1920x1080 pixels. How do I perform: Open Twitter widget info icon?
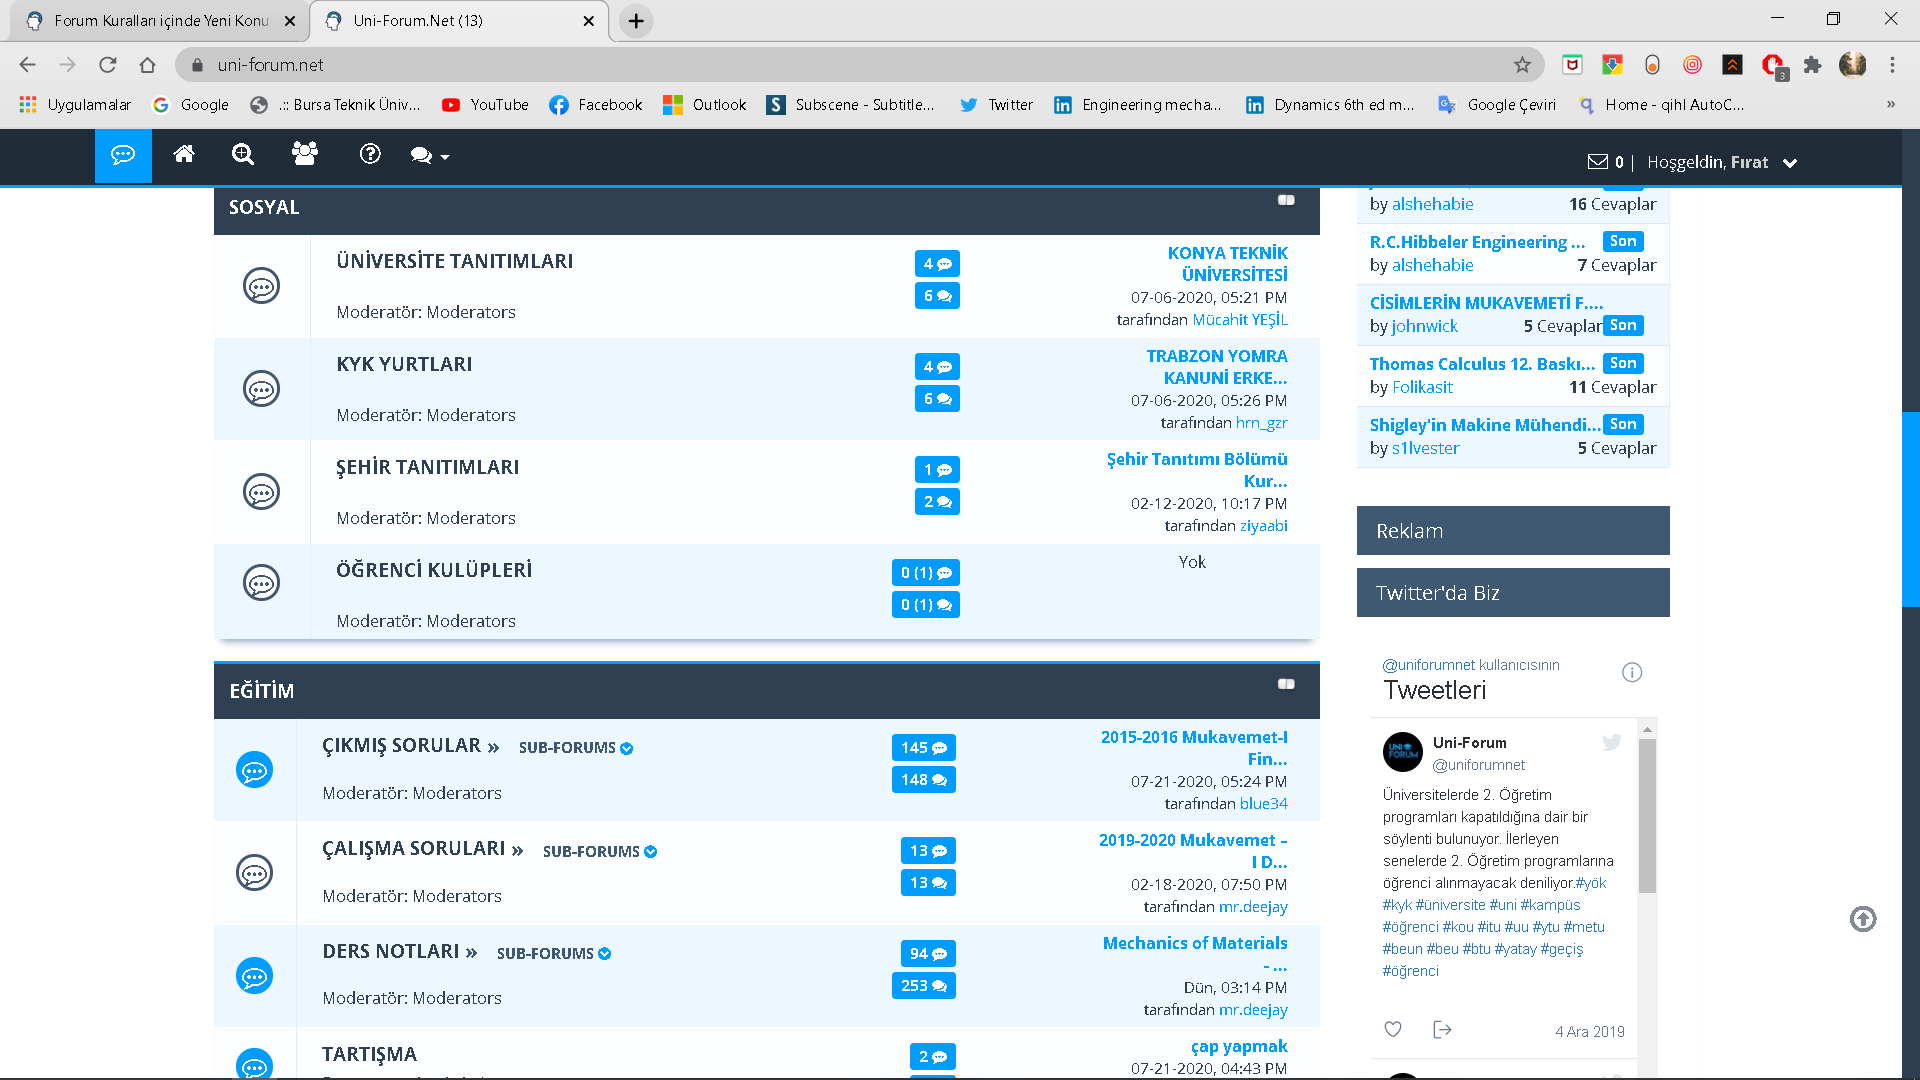pyautogui.click(x=1632, y=672)
